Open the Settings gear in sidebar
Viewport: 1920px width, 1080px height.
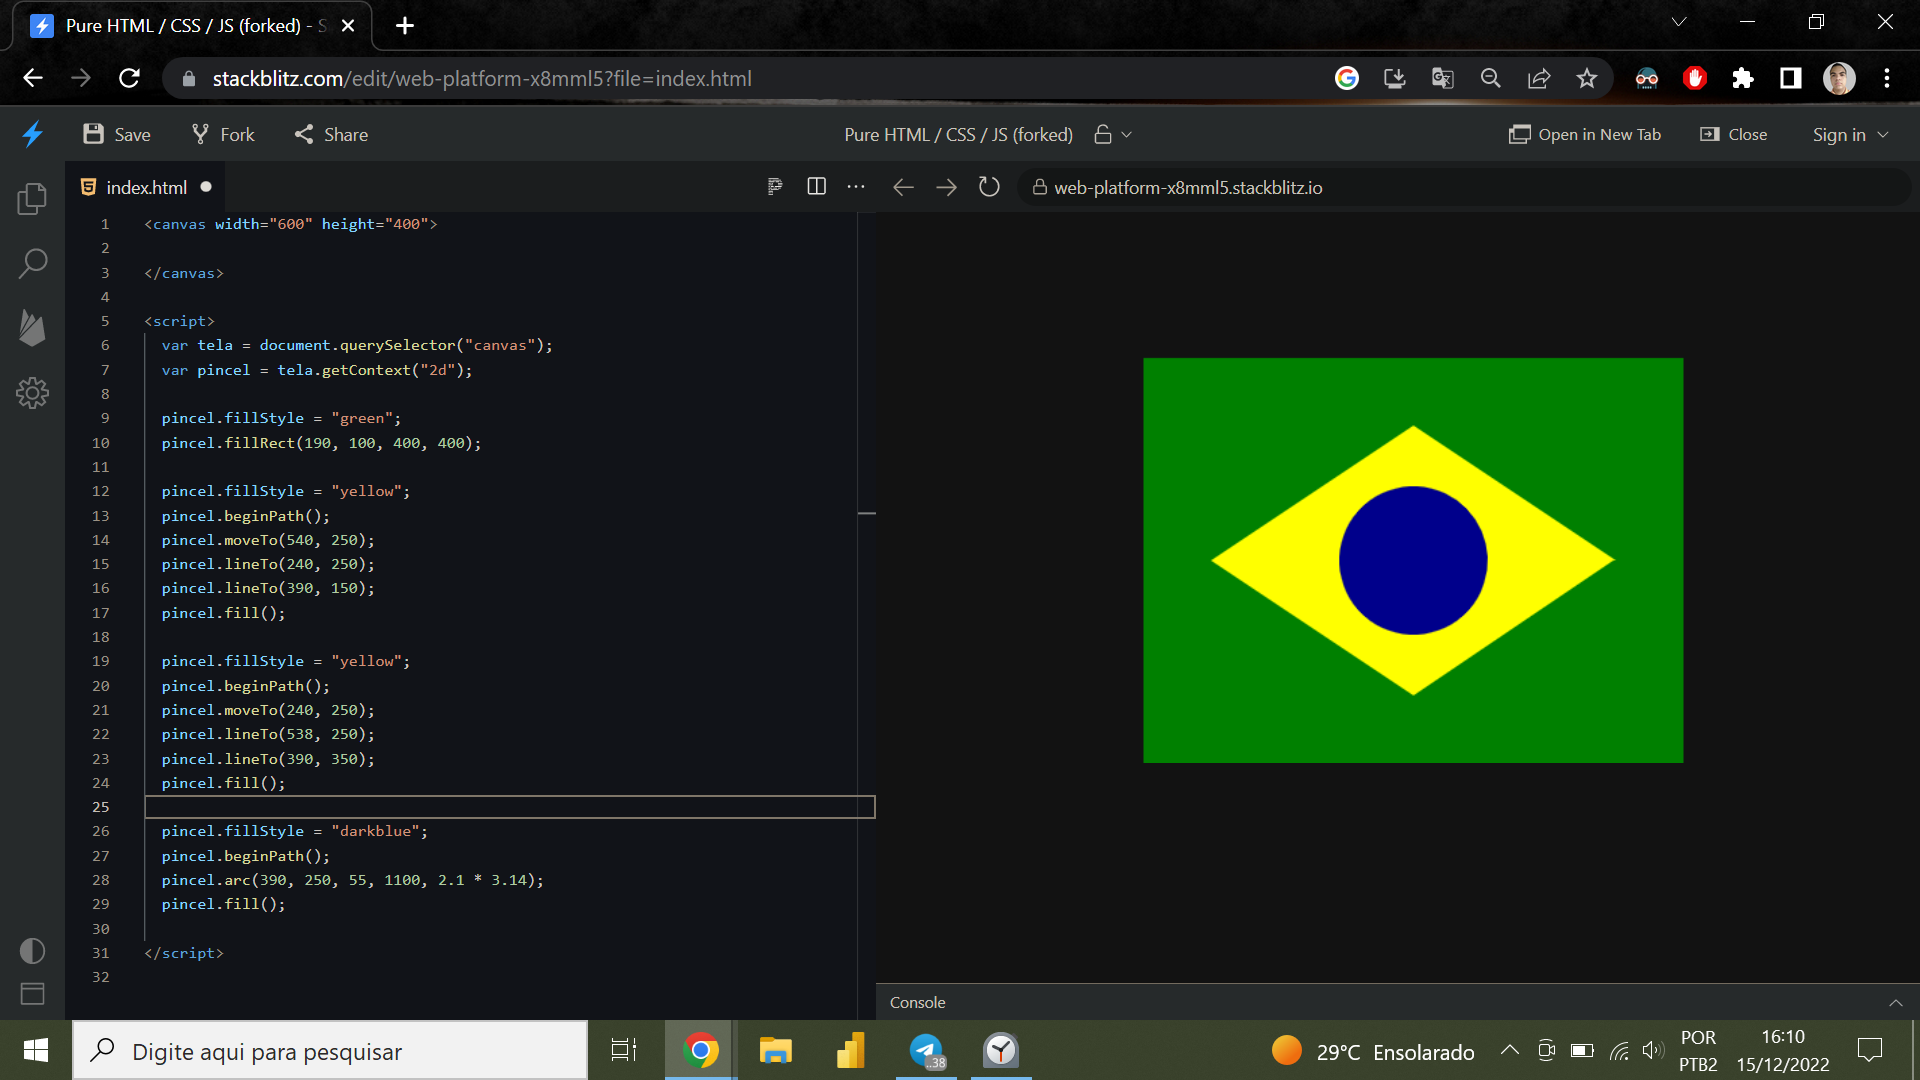pos(32,393)
